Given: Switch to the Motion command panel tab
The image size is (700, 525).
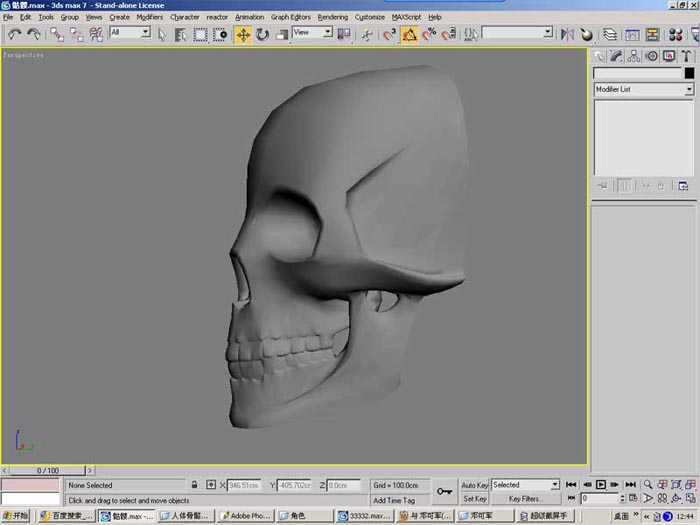Looking at the screenshot, I should click(651, 56).
